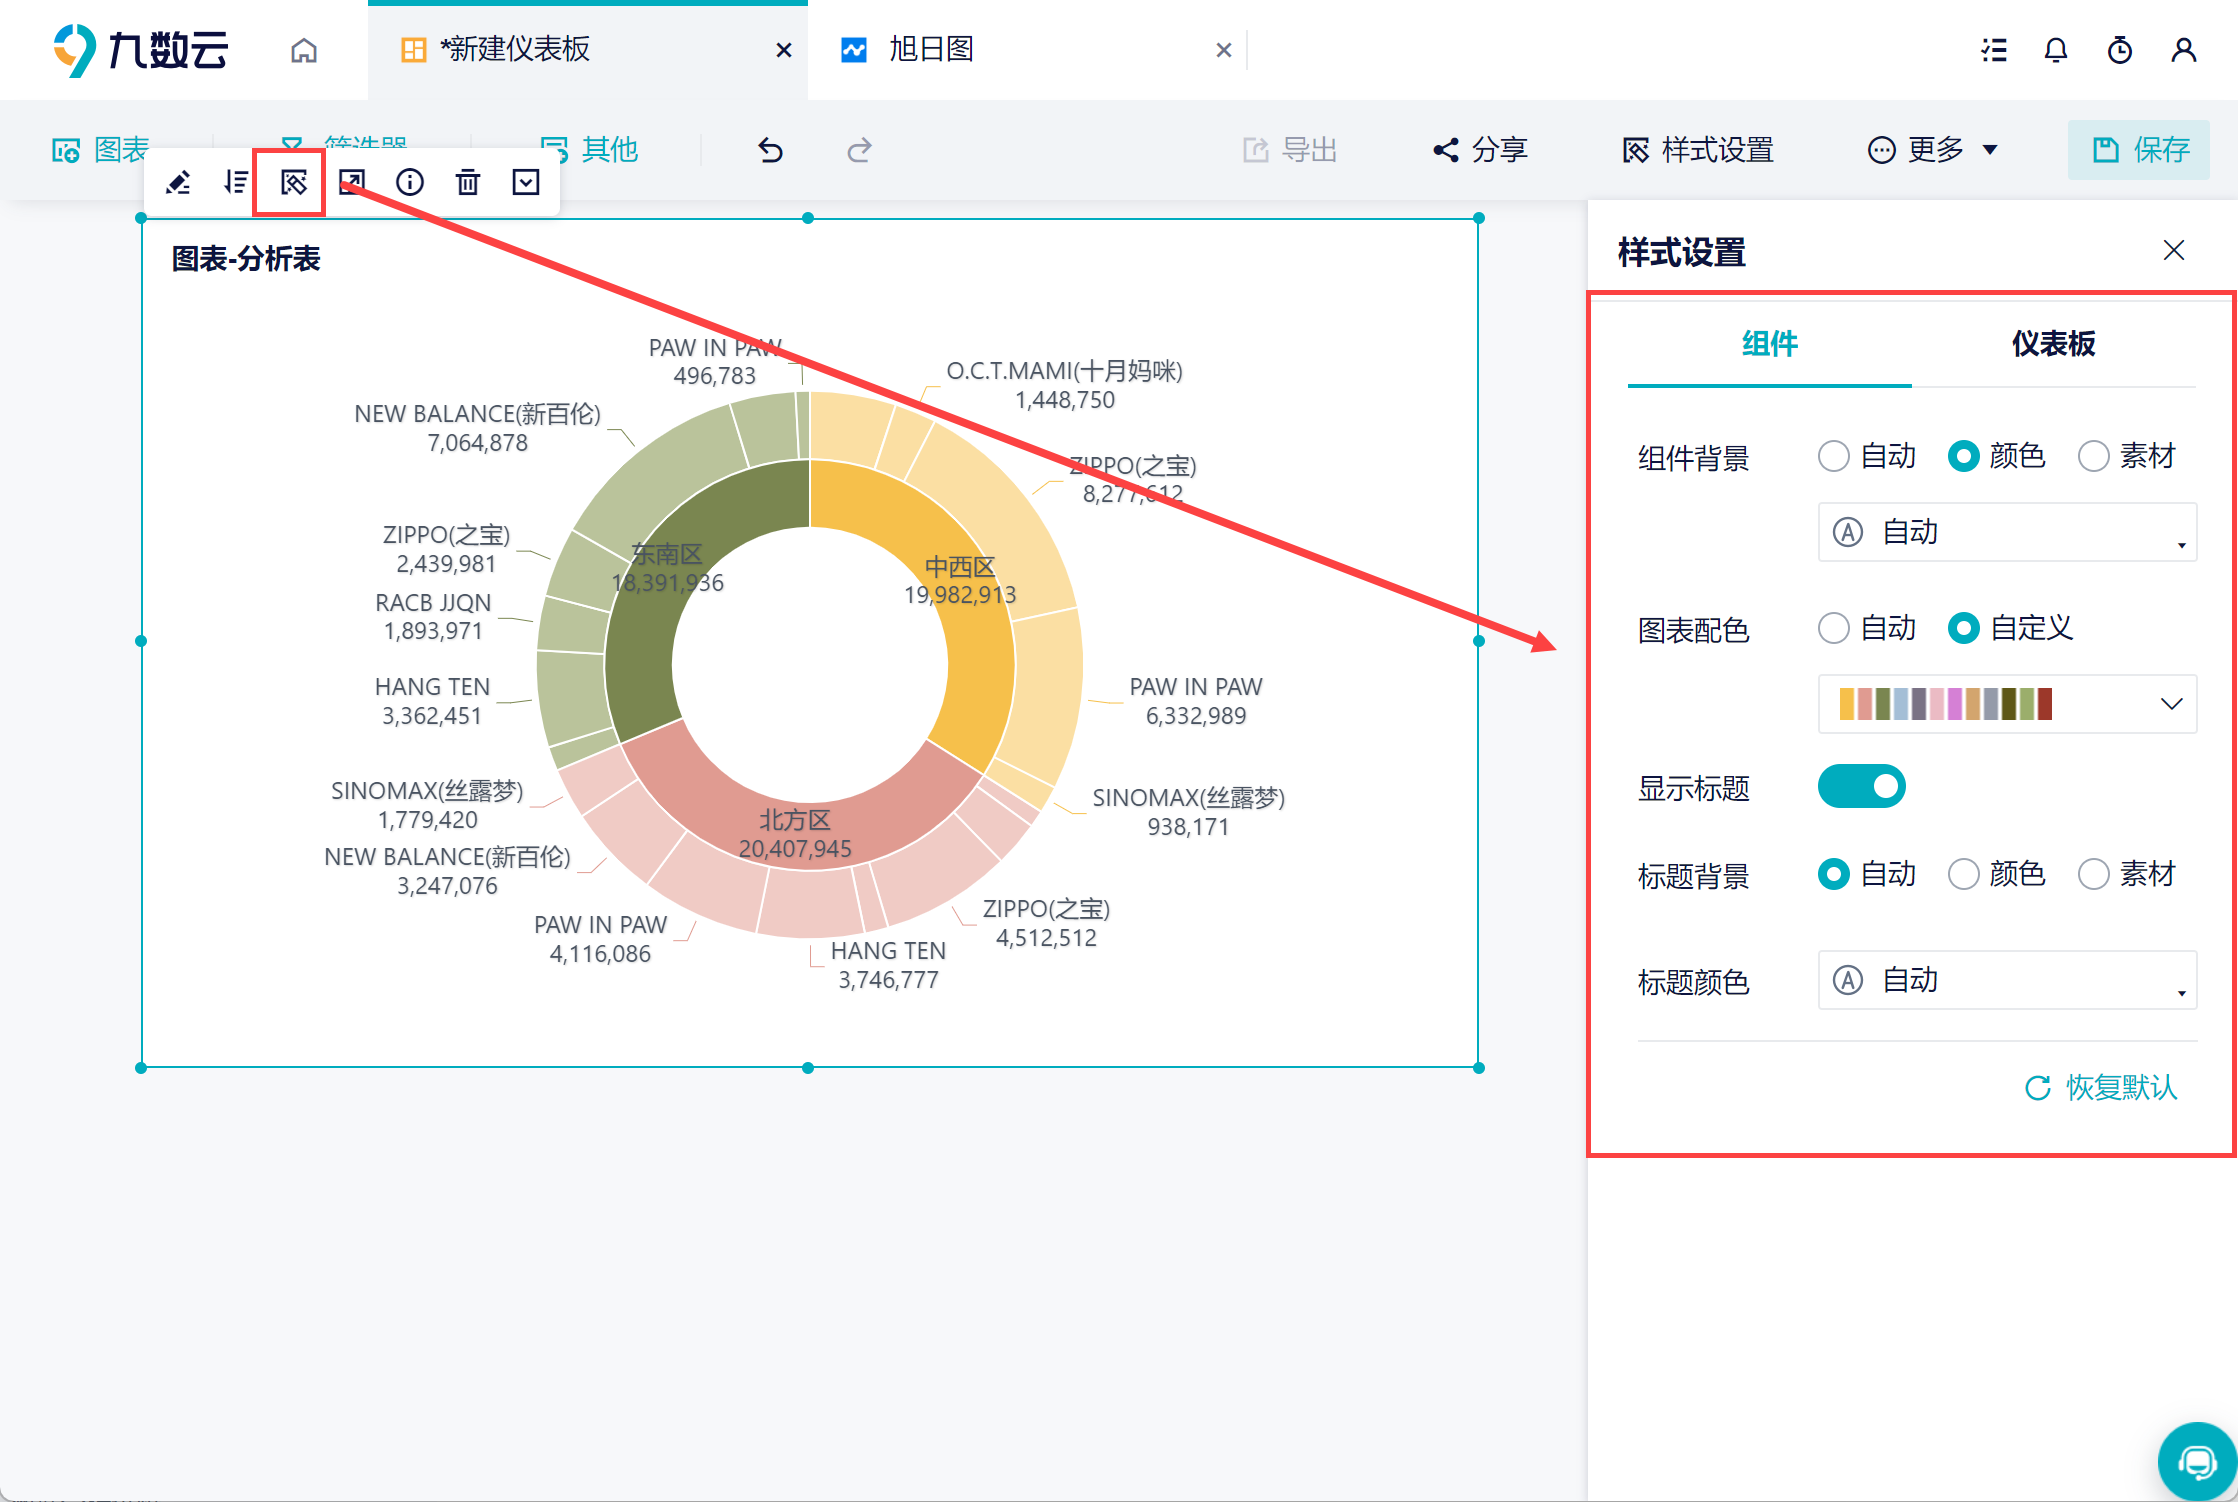
Task: Click the undo arrow icon
Action: coord(770,150)
